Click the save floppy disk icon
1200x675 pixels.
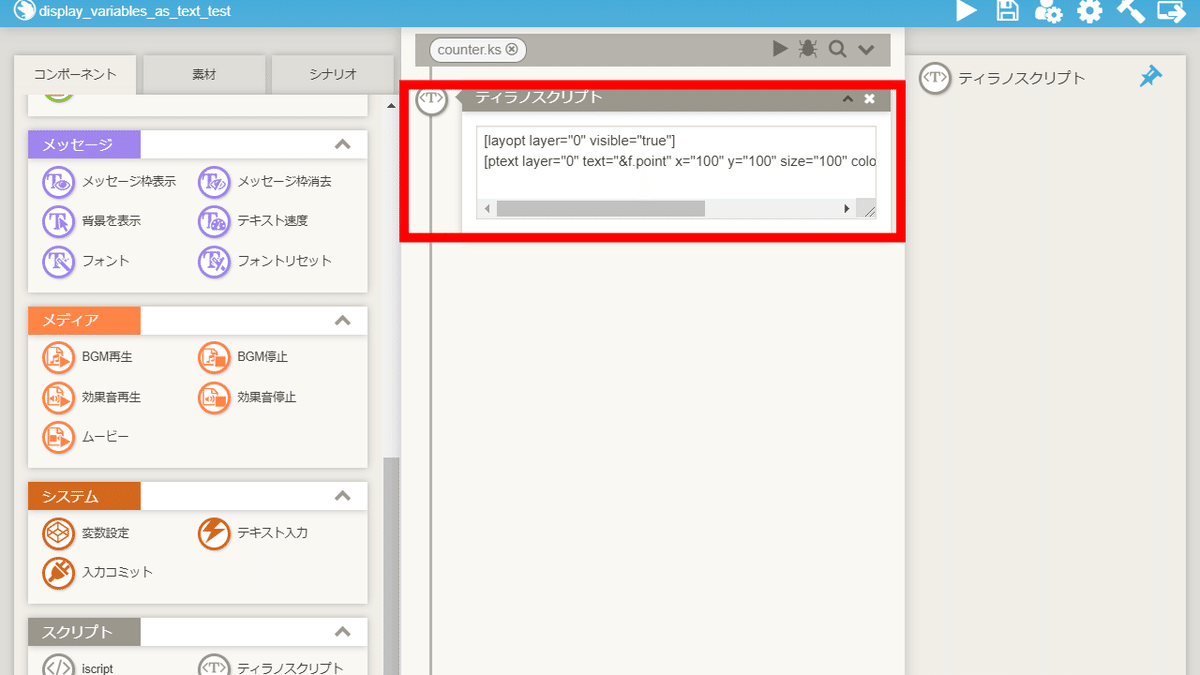(1007, 11)
